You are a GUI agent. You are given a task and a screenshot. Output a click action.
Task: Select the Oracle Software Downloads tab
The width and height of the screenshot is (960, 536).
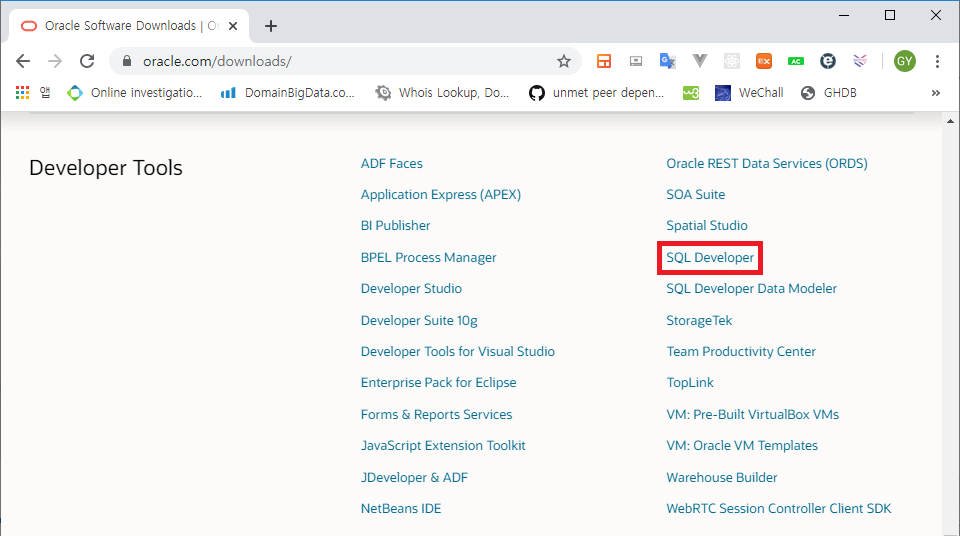[129, 26]
